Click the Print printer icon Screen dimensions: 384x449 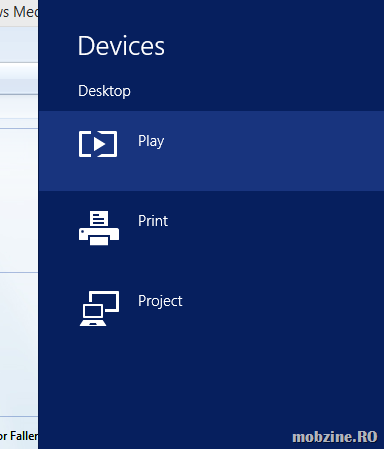(99, 228)
